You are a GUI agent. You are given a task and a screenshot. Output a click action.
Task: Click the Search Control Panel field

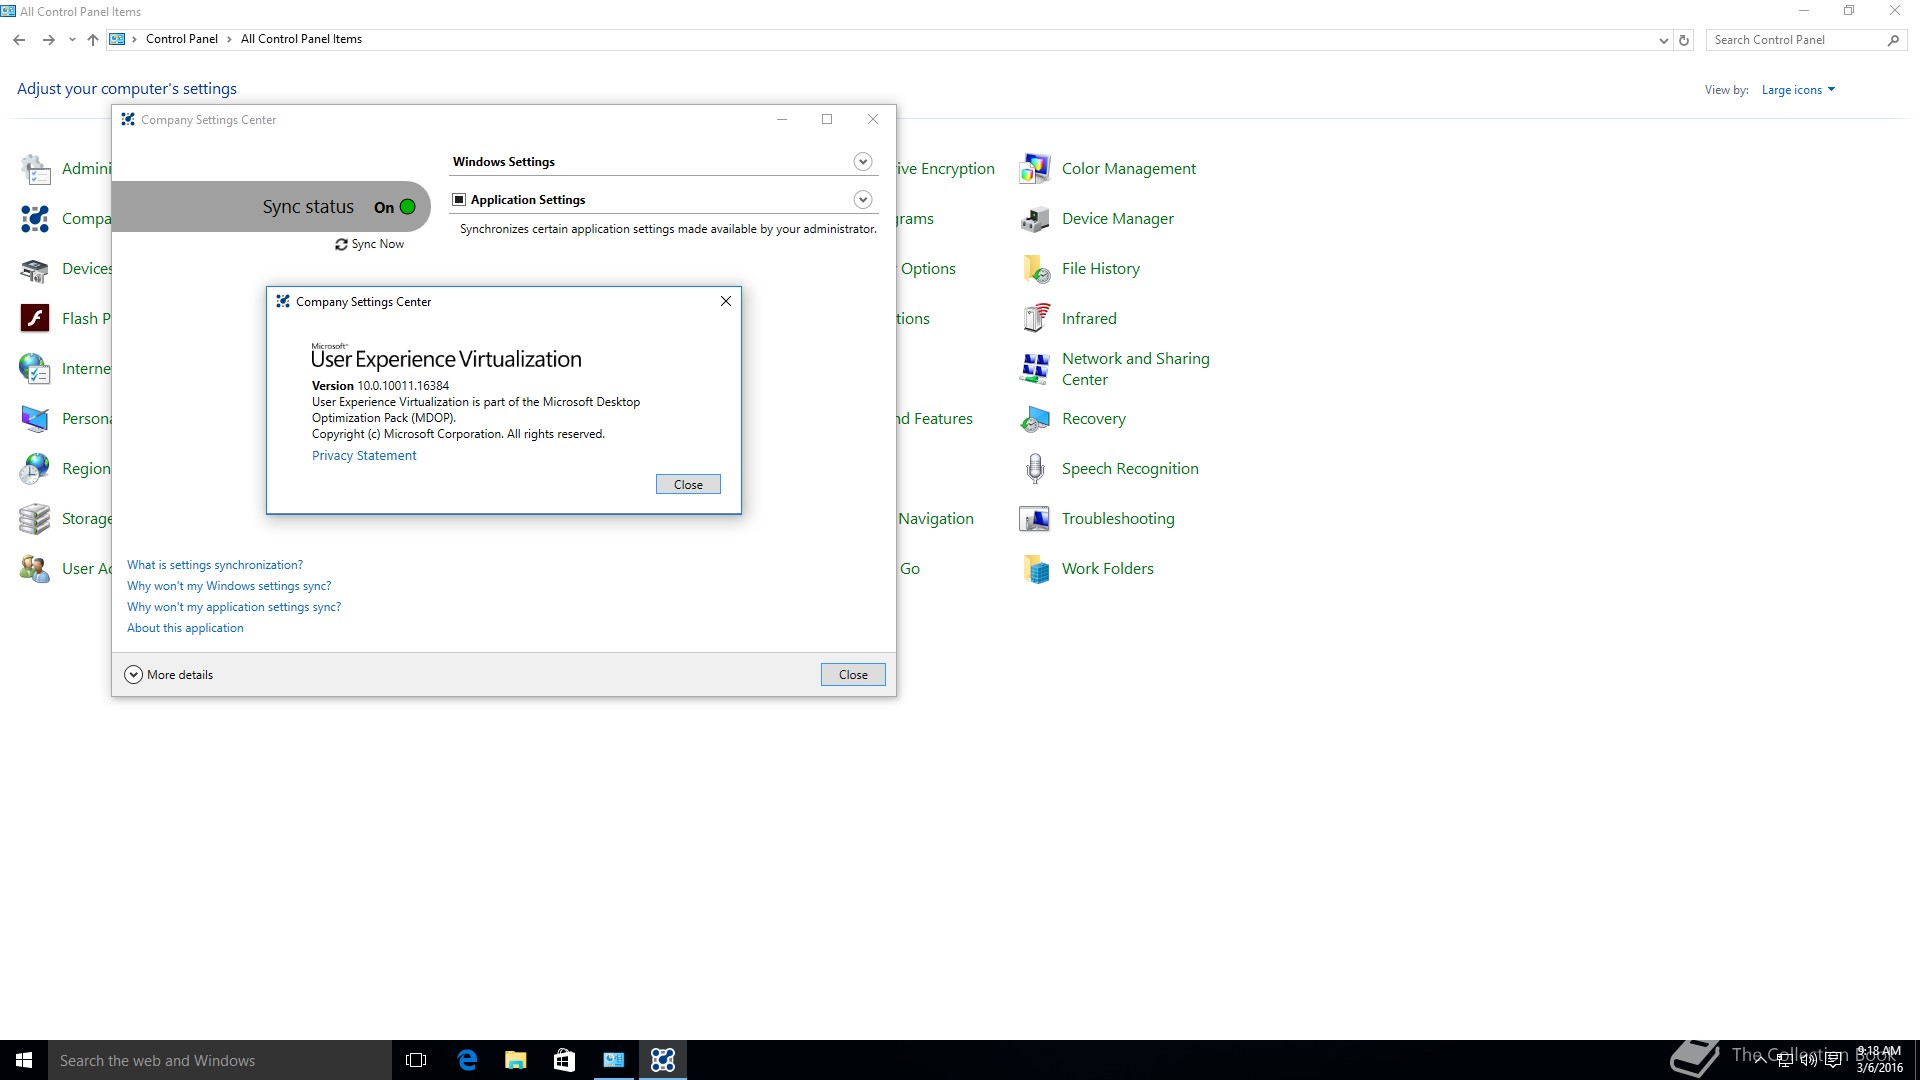[1795, 40]
